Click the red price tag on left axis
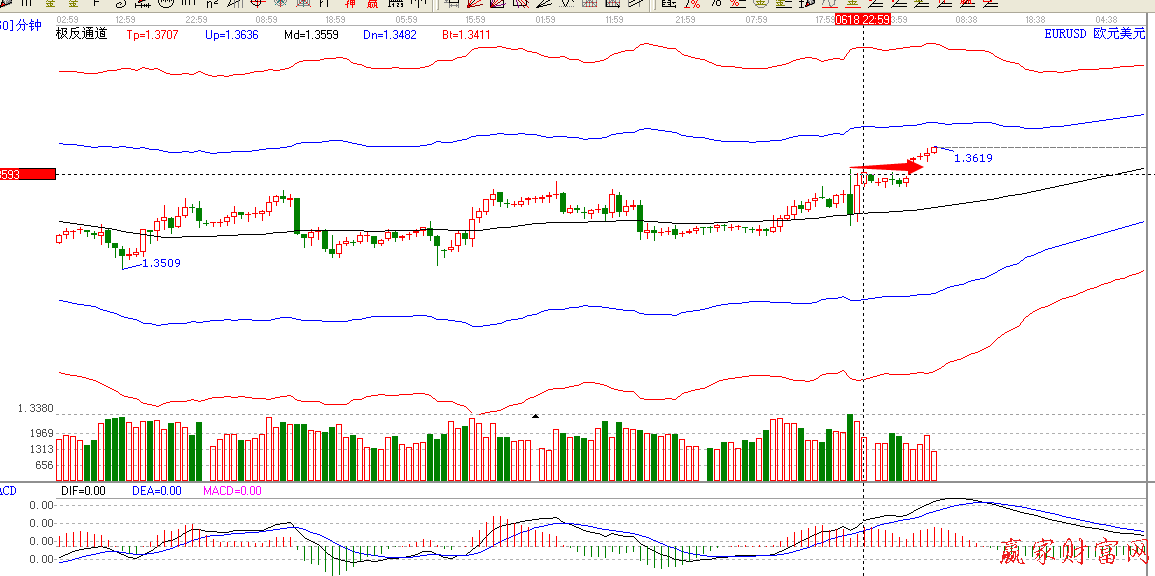 pos(27,174)
